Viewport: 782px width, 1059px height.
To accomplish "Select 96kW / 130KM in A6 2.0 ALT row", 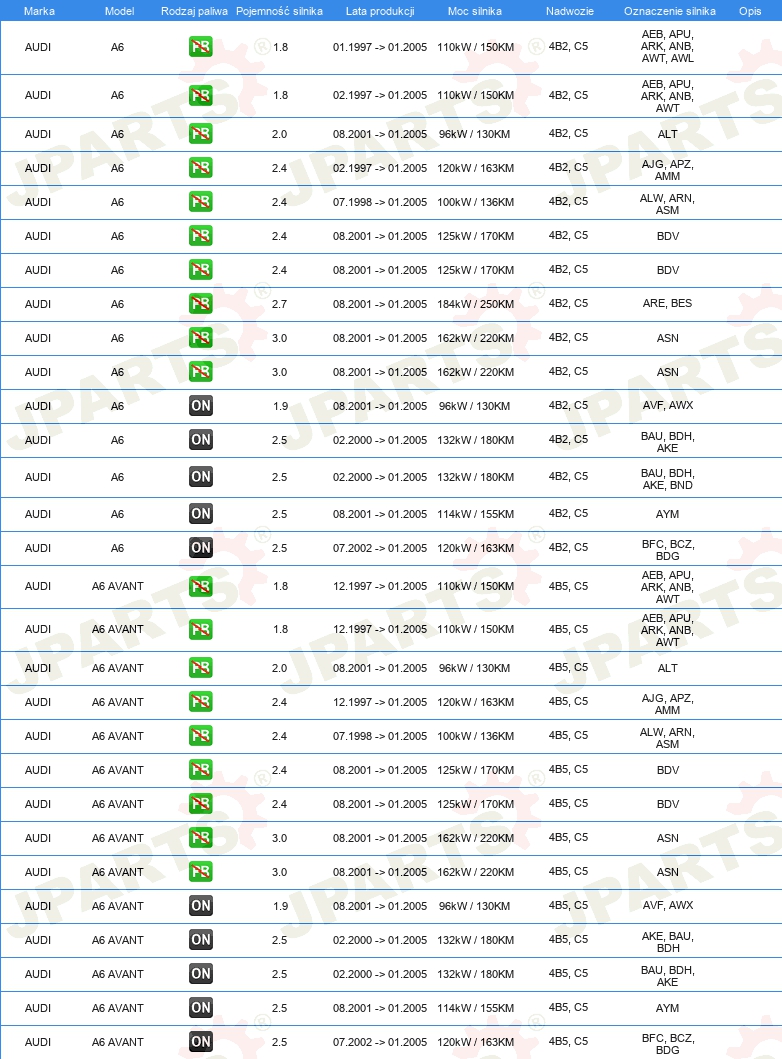I will [x=474, y=134].
